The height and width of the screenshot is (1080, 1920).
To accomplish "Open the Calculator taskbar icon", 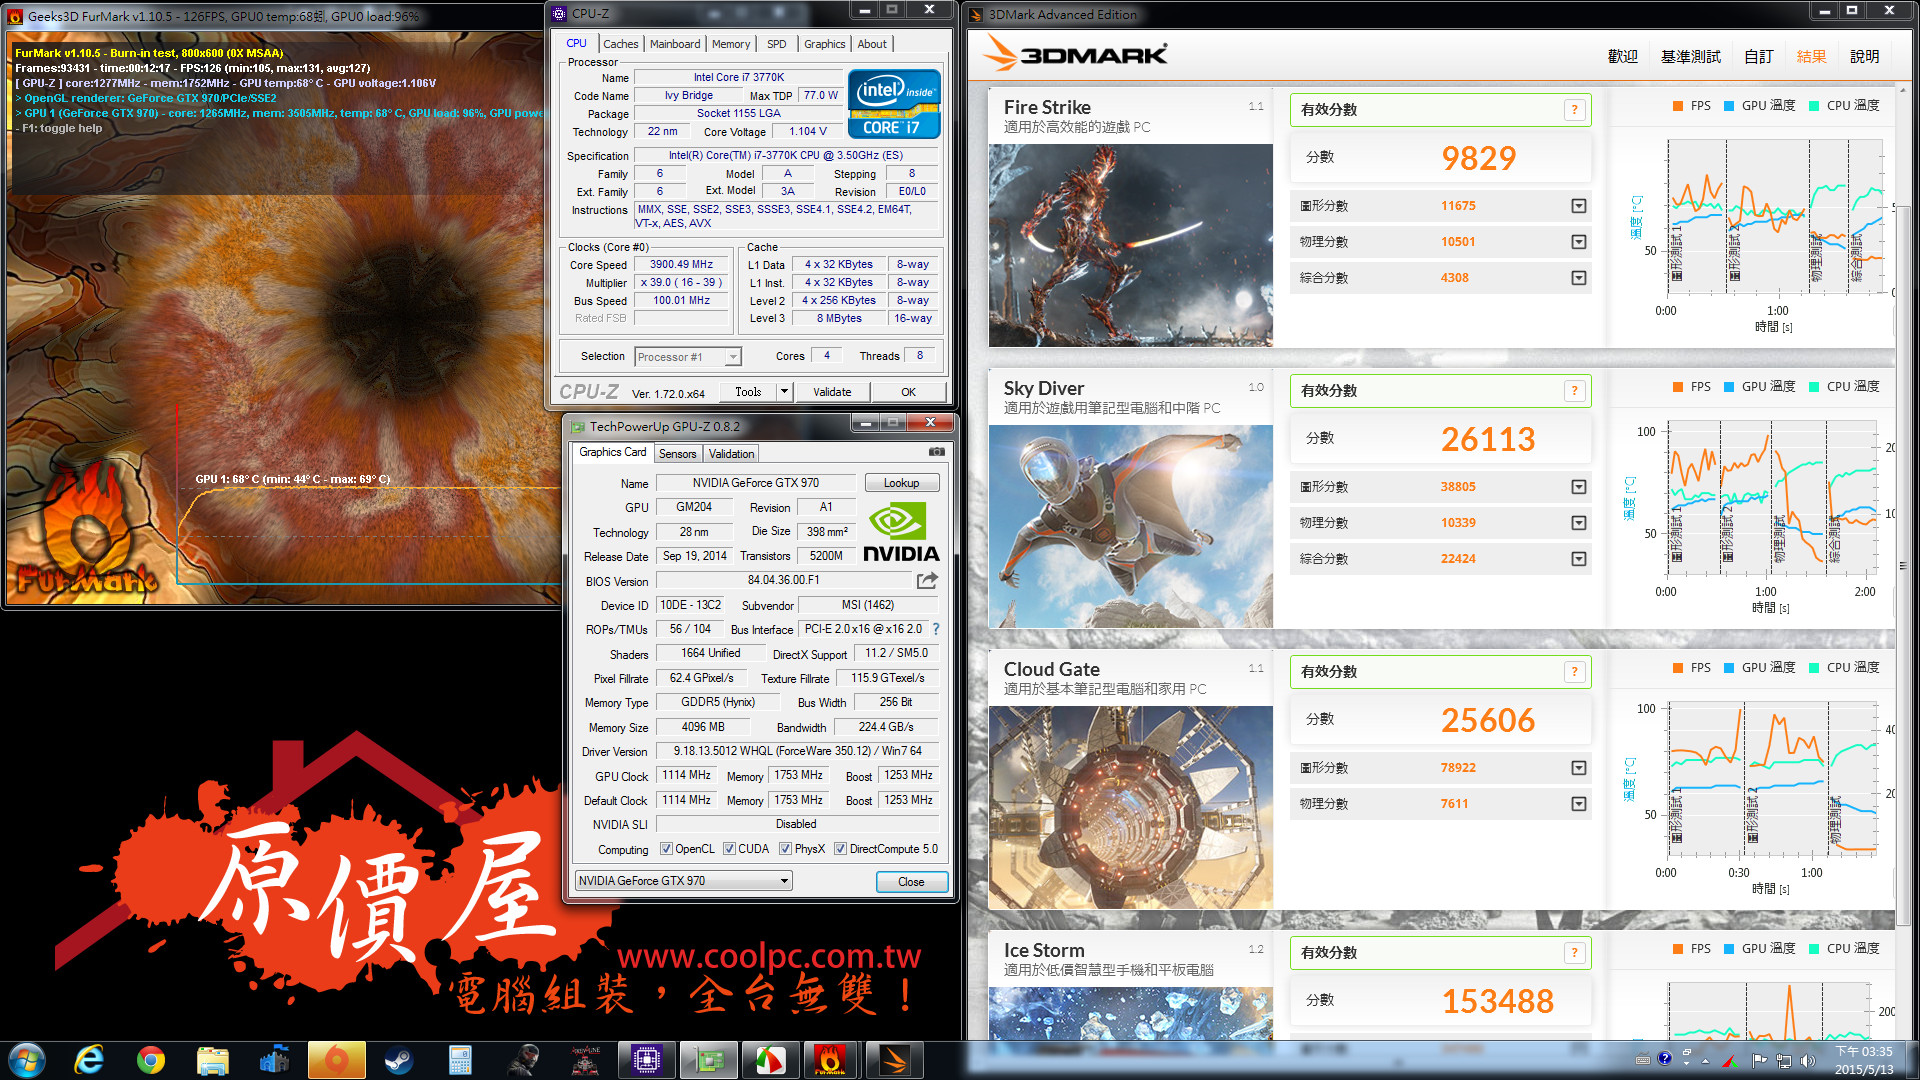I will (x=460, y=1060).
